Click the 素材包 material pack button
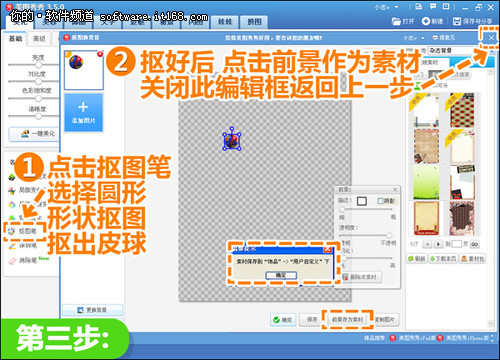The height and width of the screenshot is (360, 500). click(x=472, y=259)
